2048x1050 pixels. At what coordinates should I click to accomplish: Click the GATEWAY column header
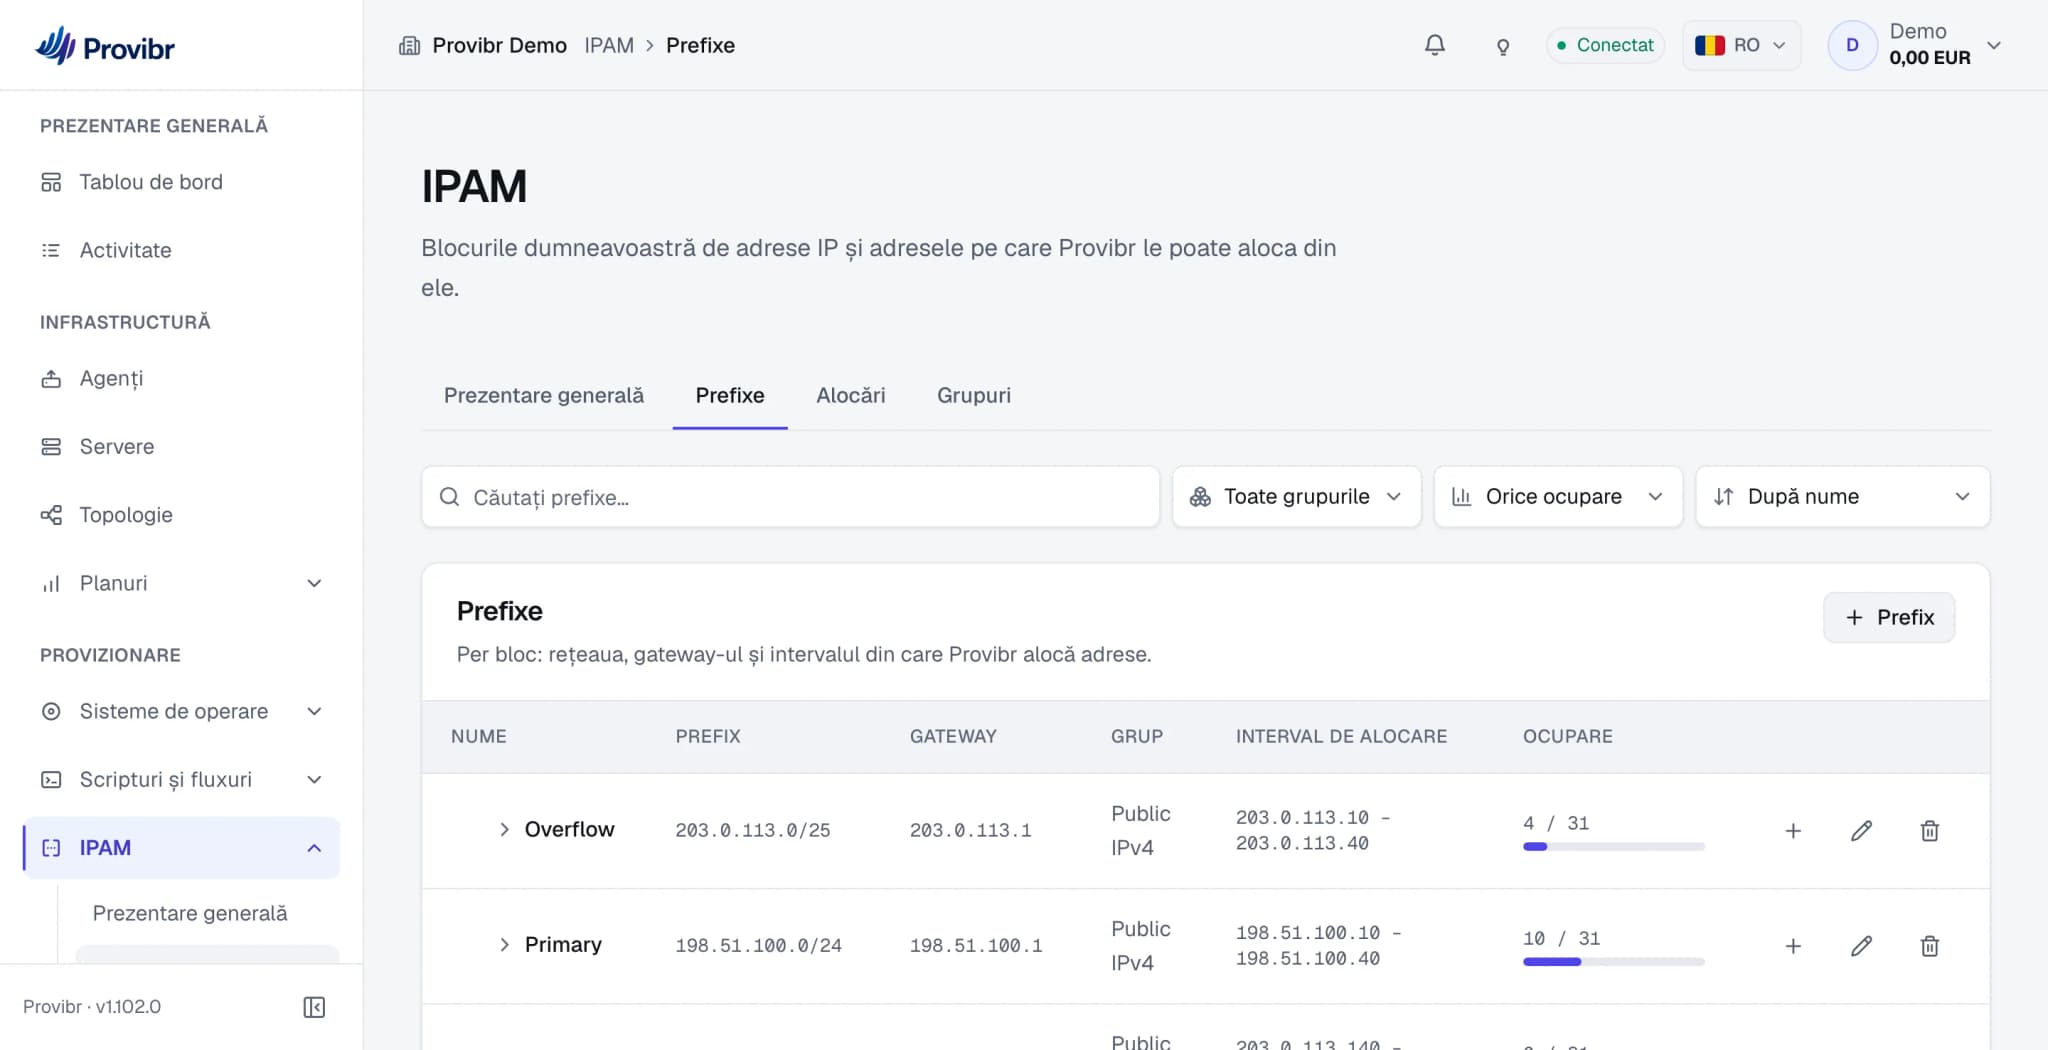[x=953, y=736]
